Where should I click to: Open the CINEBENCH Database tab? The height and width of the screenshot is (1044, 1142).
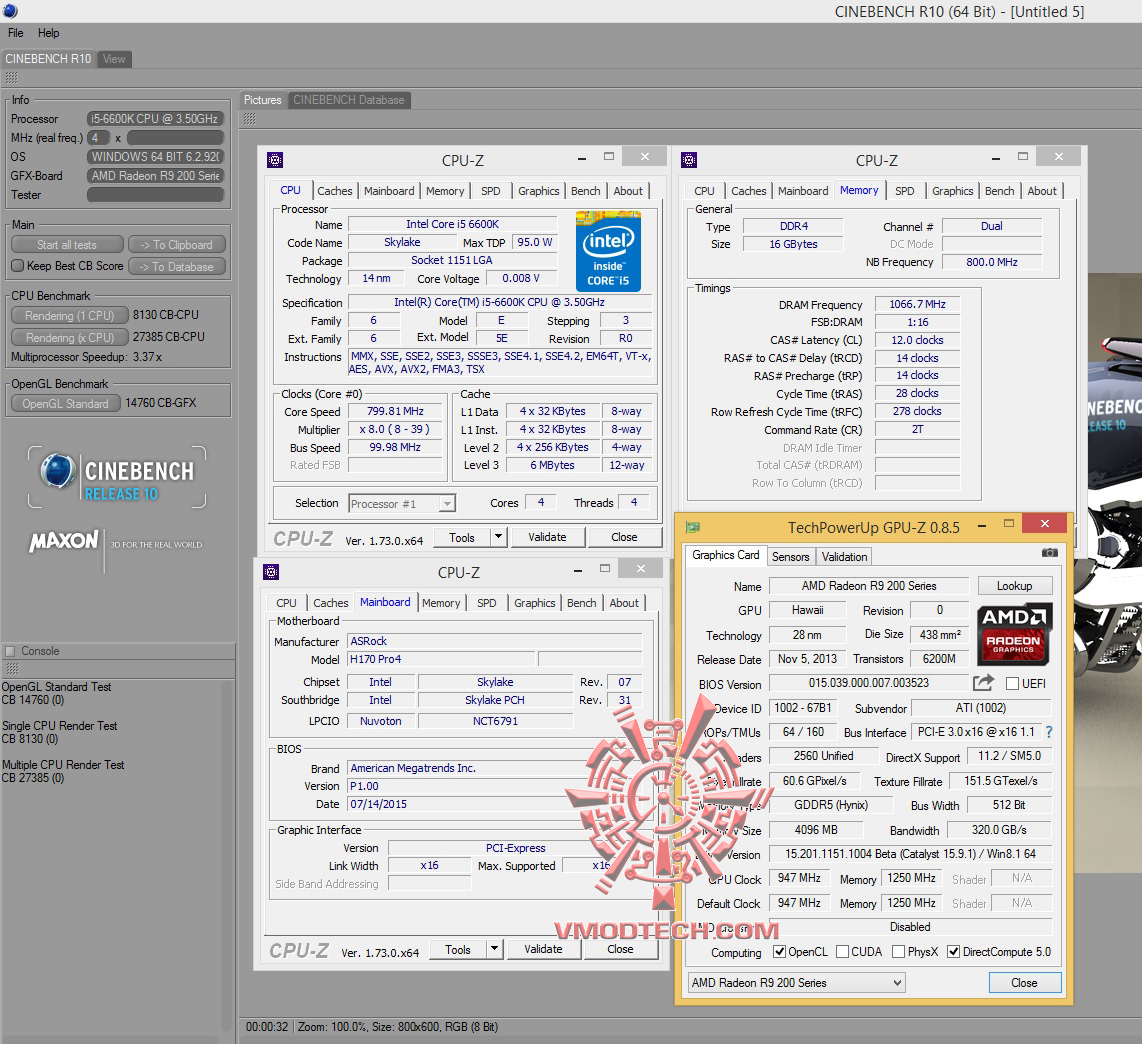pyautogui.click(x=348, y=100)
